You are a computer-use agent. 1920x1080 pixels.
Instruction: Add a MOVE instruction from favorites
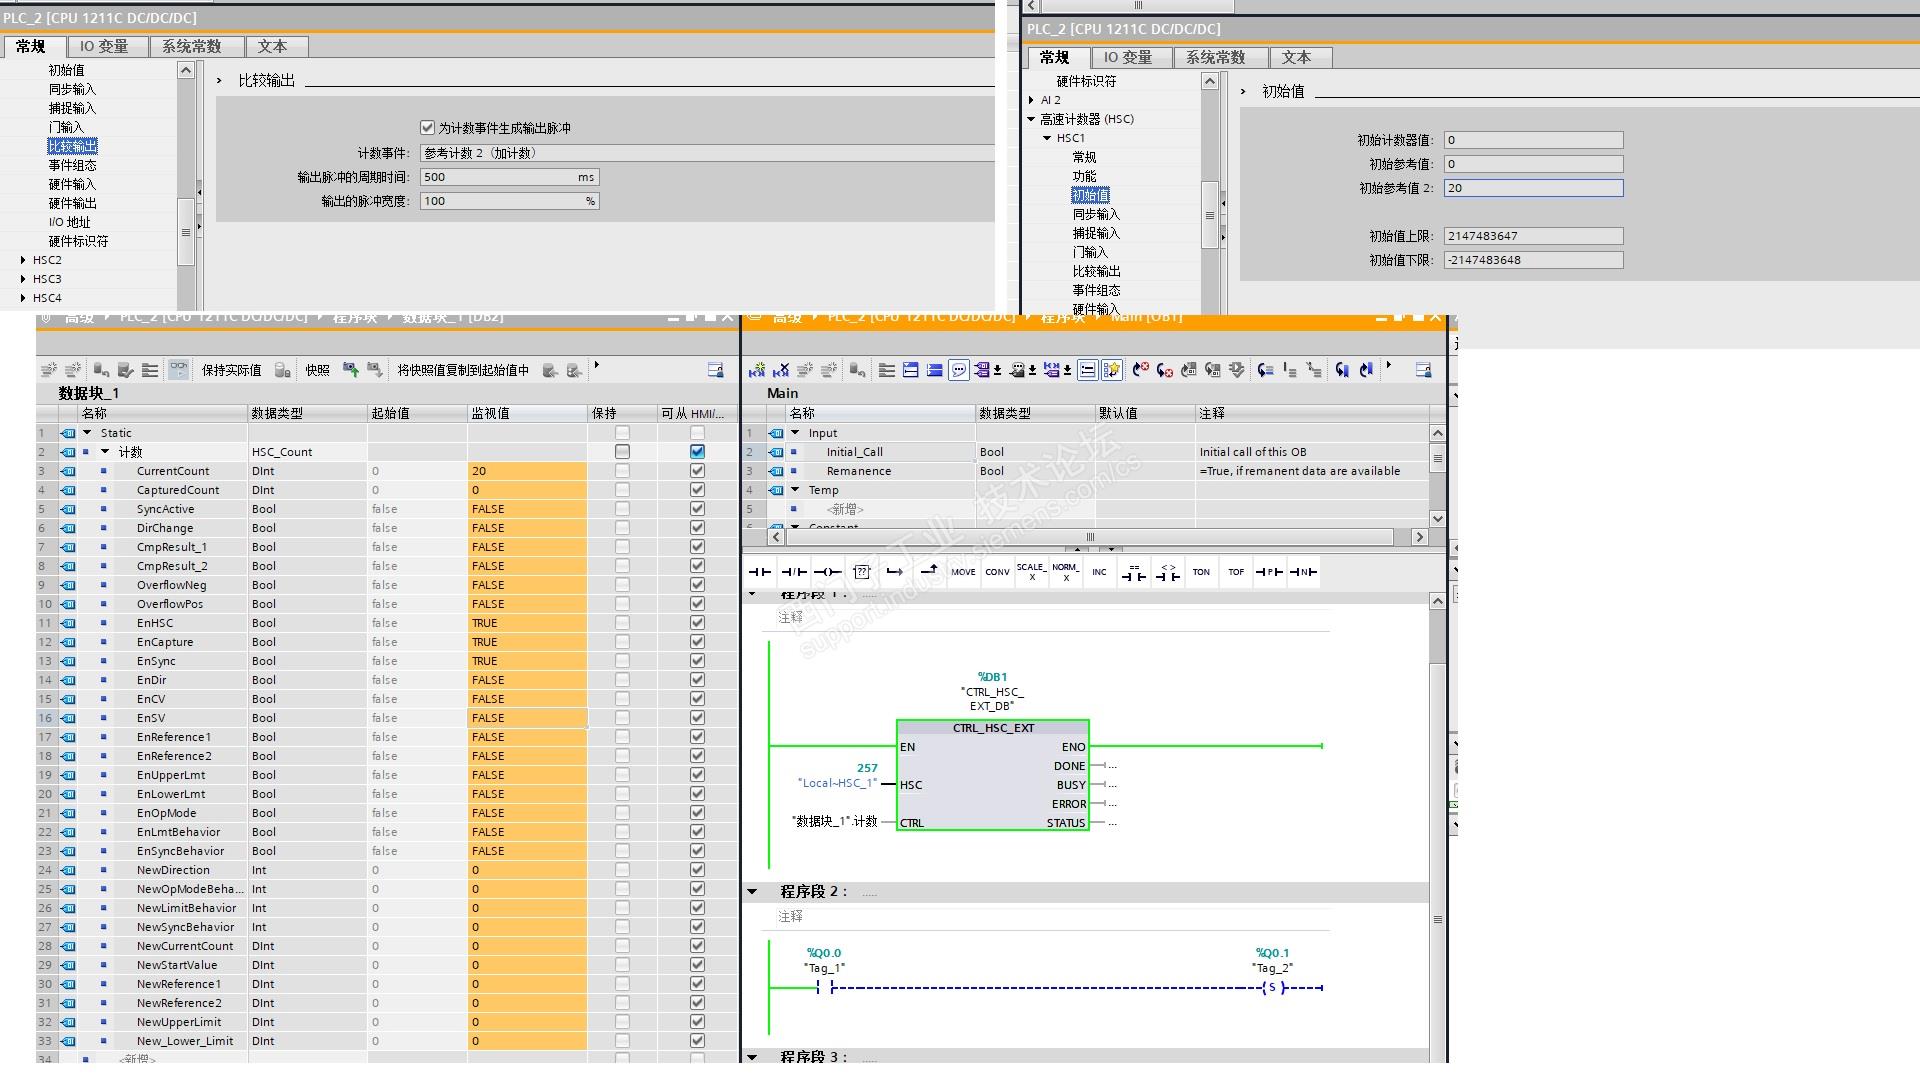click(x=963, y=572)
